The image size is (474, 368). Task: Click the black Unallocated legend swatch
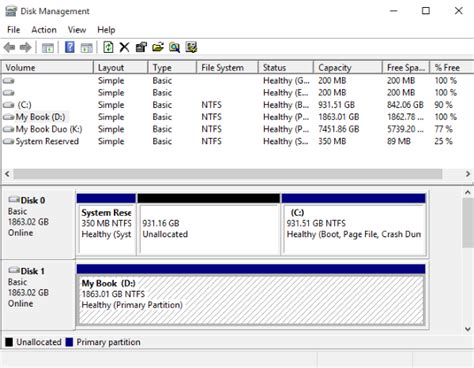tap(9, 342)
